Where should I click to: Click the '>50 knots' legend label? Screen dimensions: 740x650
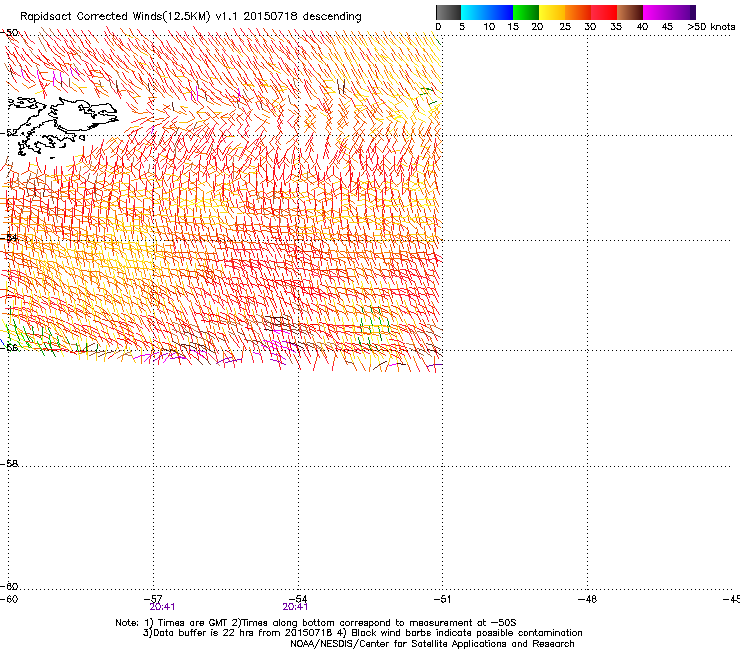[x=711, y=27]
